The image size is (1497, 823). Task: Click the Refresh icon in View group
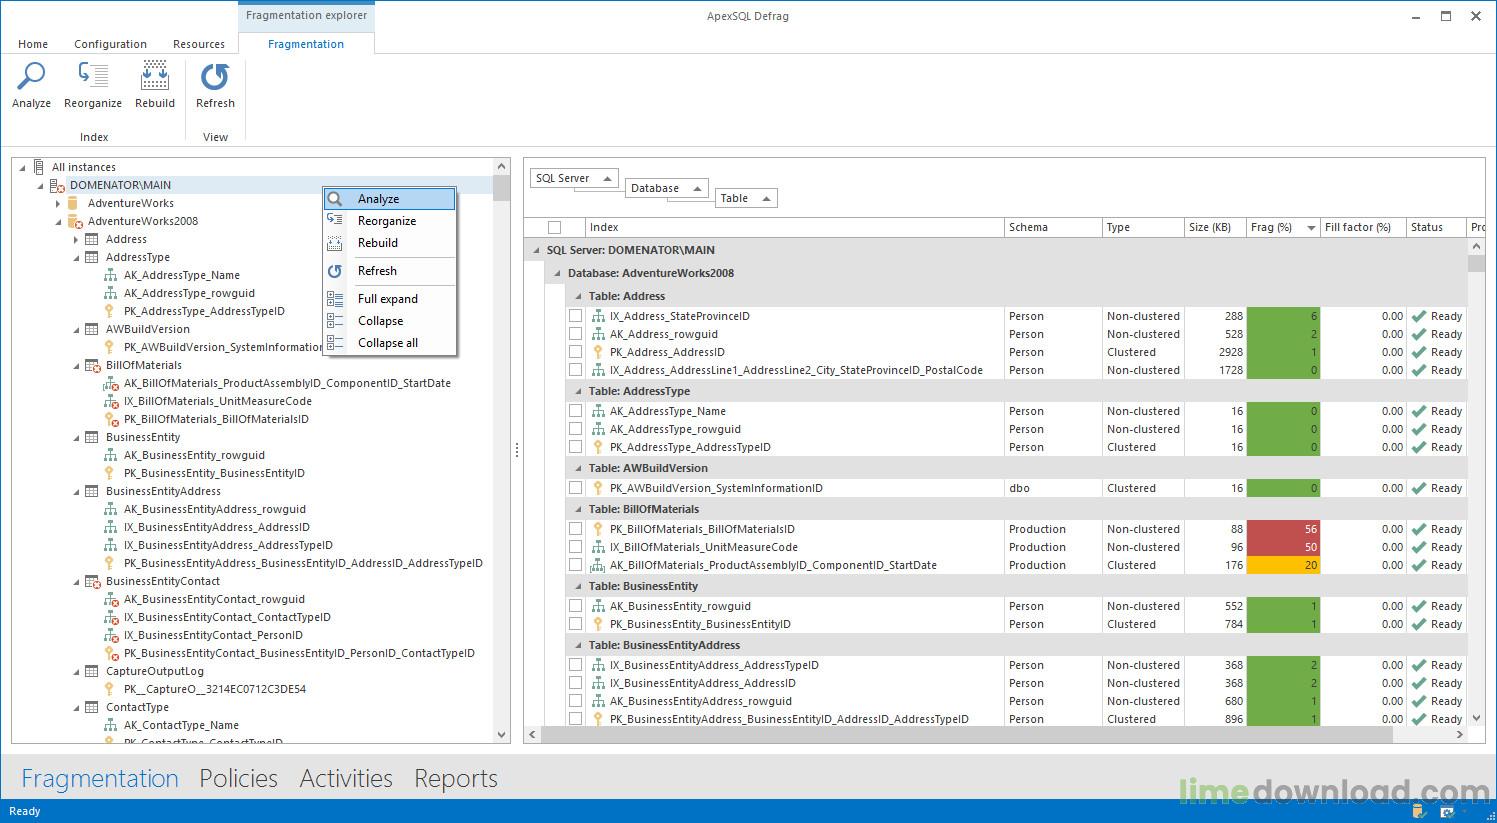[215, 78]
